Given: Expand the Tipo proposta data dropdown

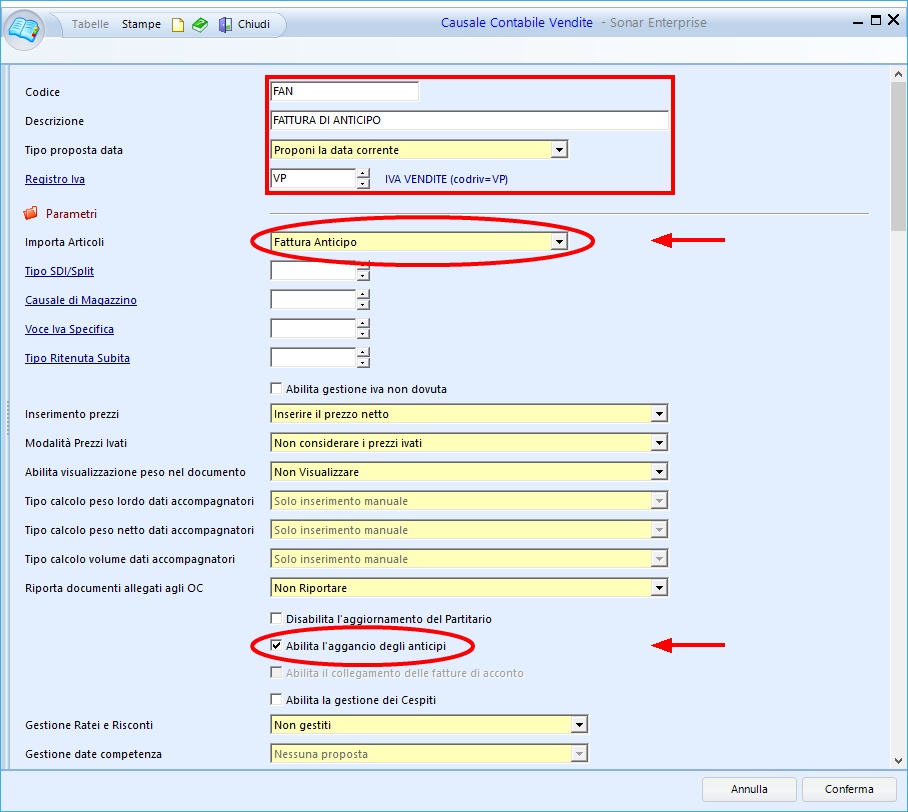Looking at the screenshot, I should pyautogui.click(x=559, y=150).
